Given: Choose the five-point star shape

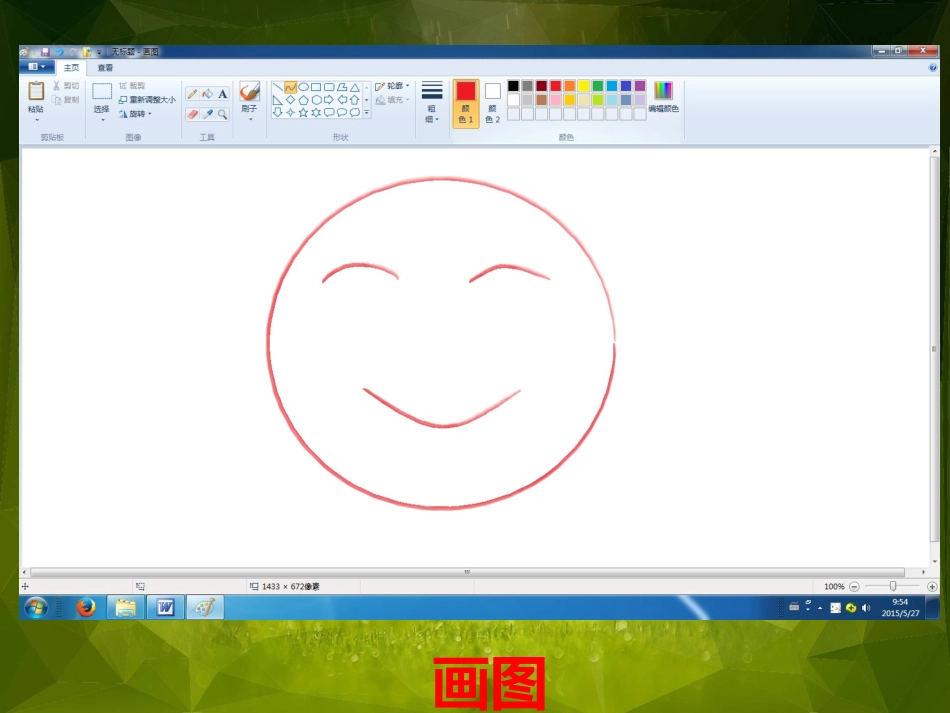Looking at the screenshot, I should tap(303, 112).
